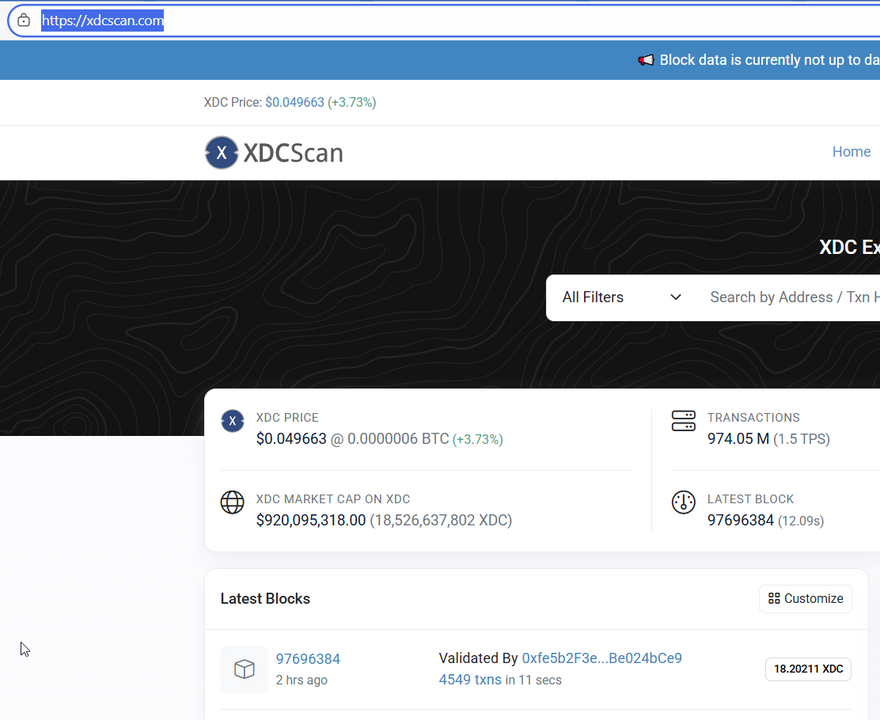880x720 pixels.
Task: Click the Latest Block gauge icon
Action: coord(683,502)
